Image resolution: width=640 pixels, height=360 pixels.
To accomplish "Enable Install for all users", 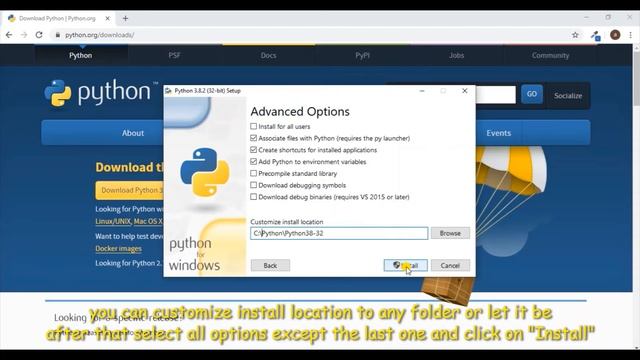I will (253, 127).
